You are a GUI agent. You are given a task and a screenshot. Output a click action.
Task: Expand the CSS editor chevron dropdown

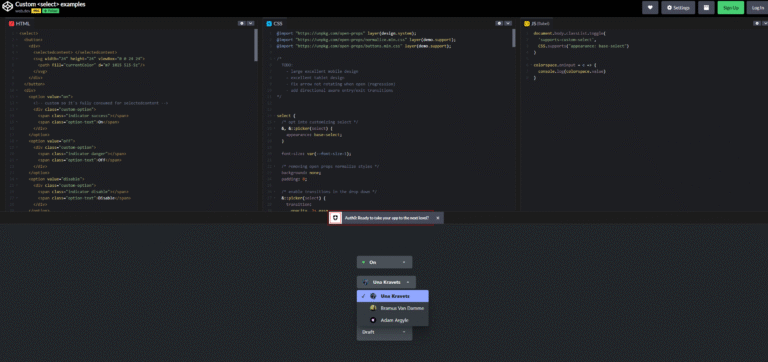click(x=508, y=23)
